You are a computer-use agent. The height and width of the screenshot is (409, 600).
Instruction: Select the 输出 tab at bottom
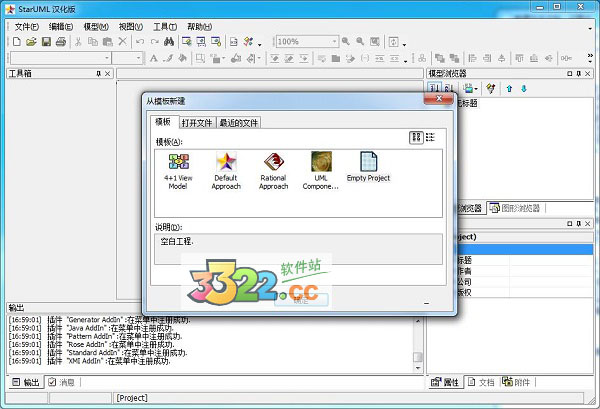click(x=27, y=382)
